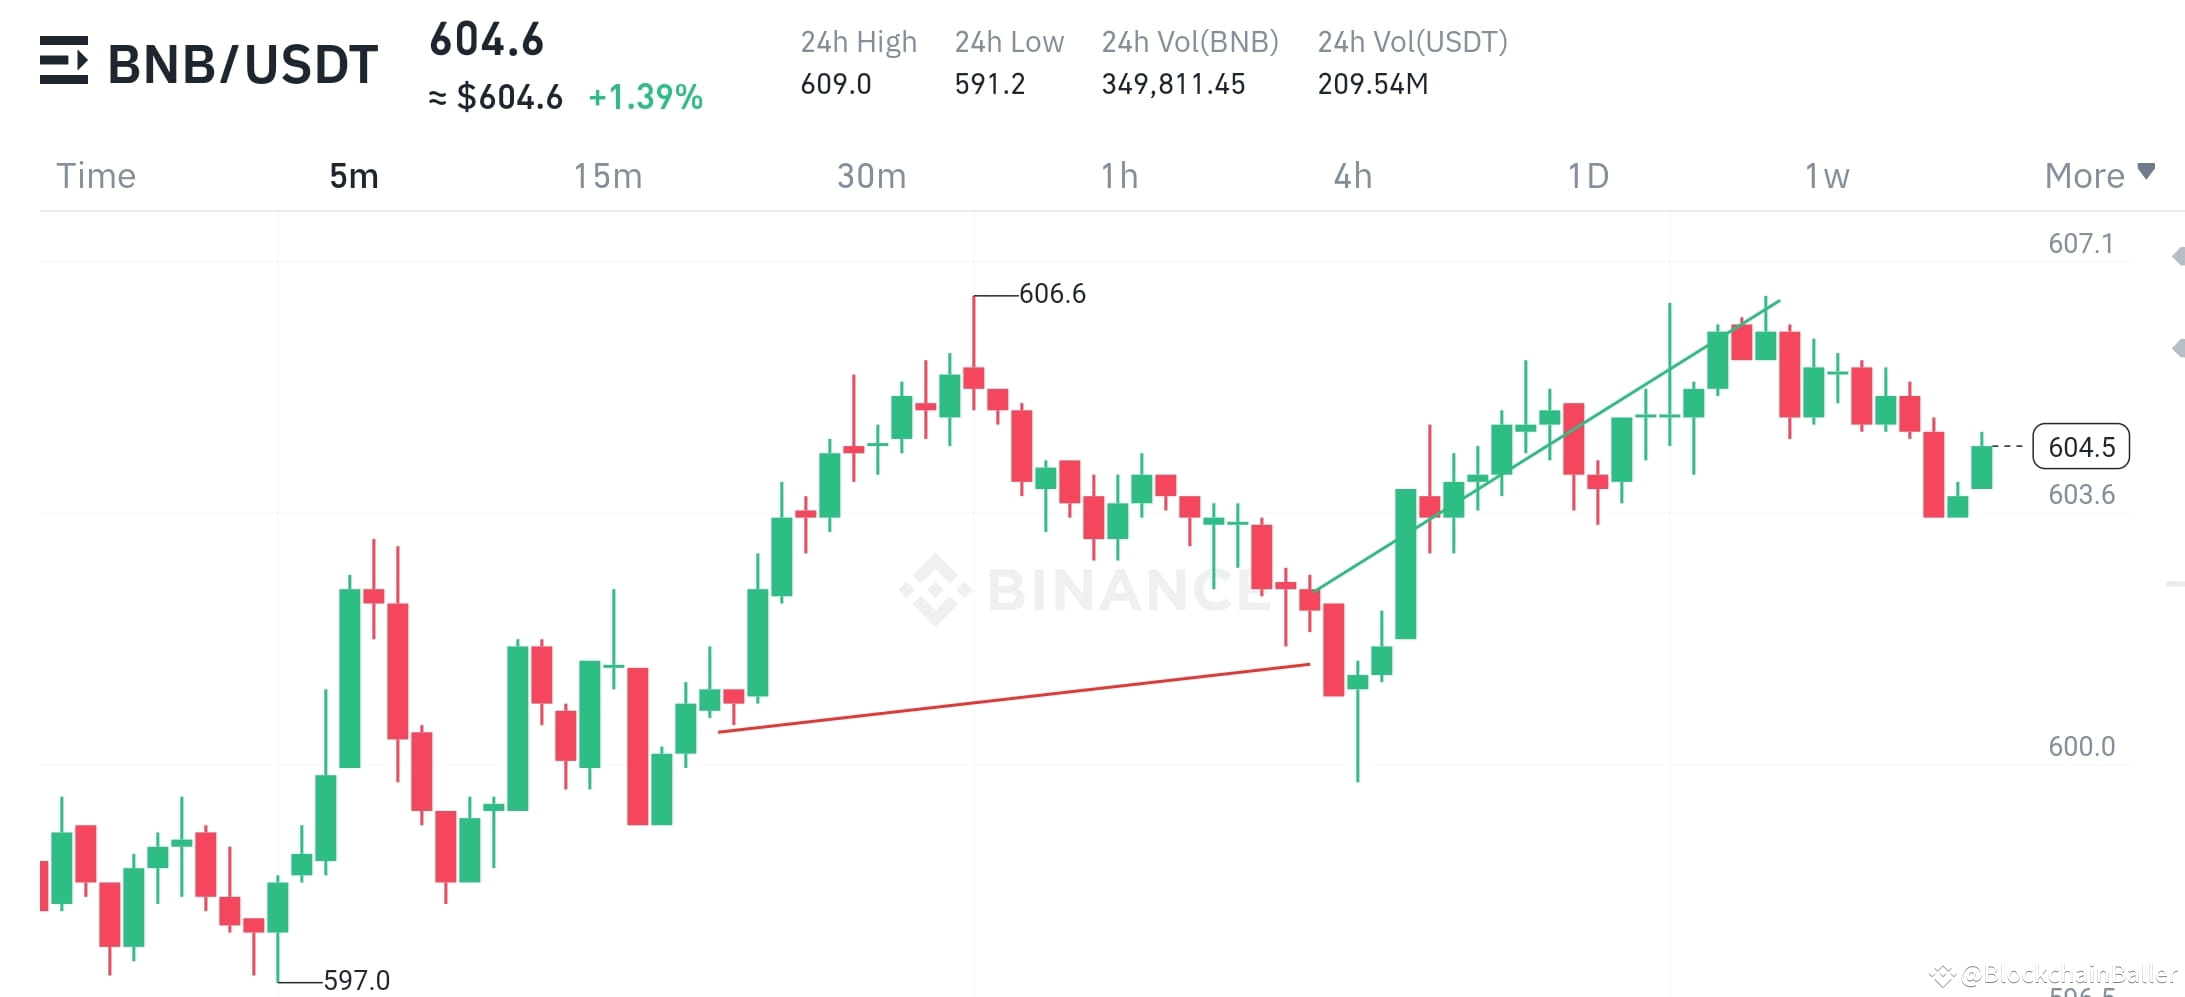
Task: Switch to the Time chart view
Action: (95, 175)
